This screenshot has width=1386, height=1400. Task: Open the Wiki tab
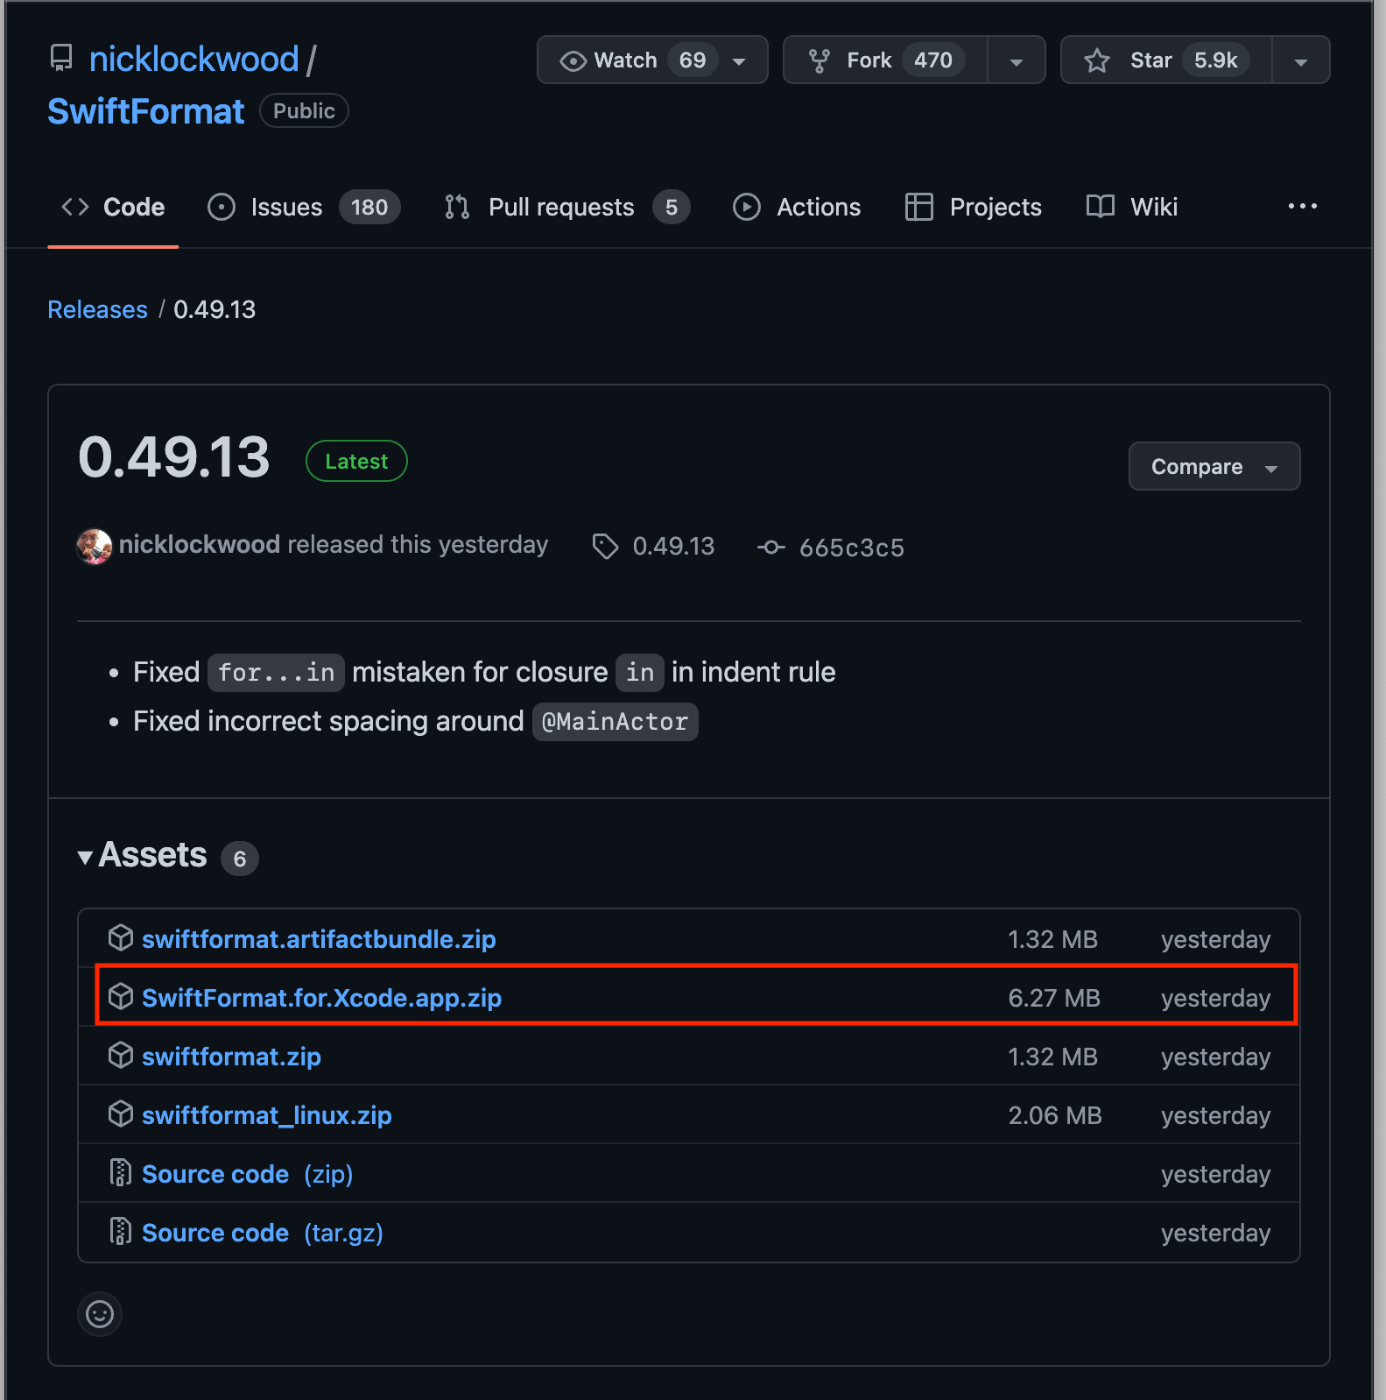pyautogui.click(x=1132, y=207)
